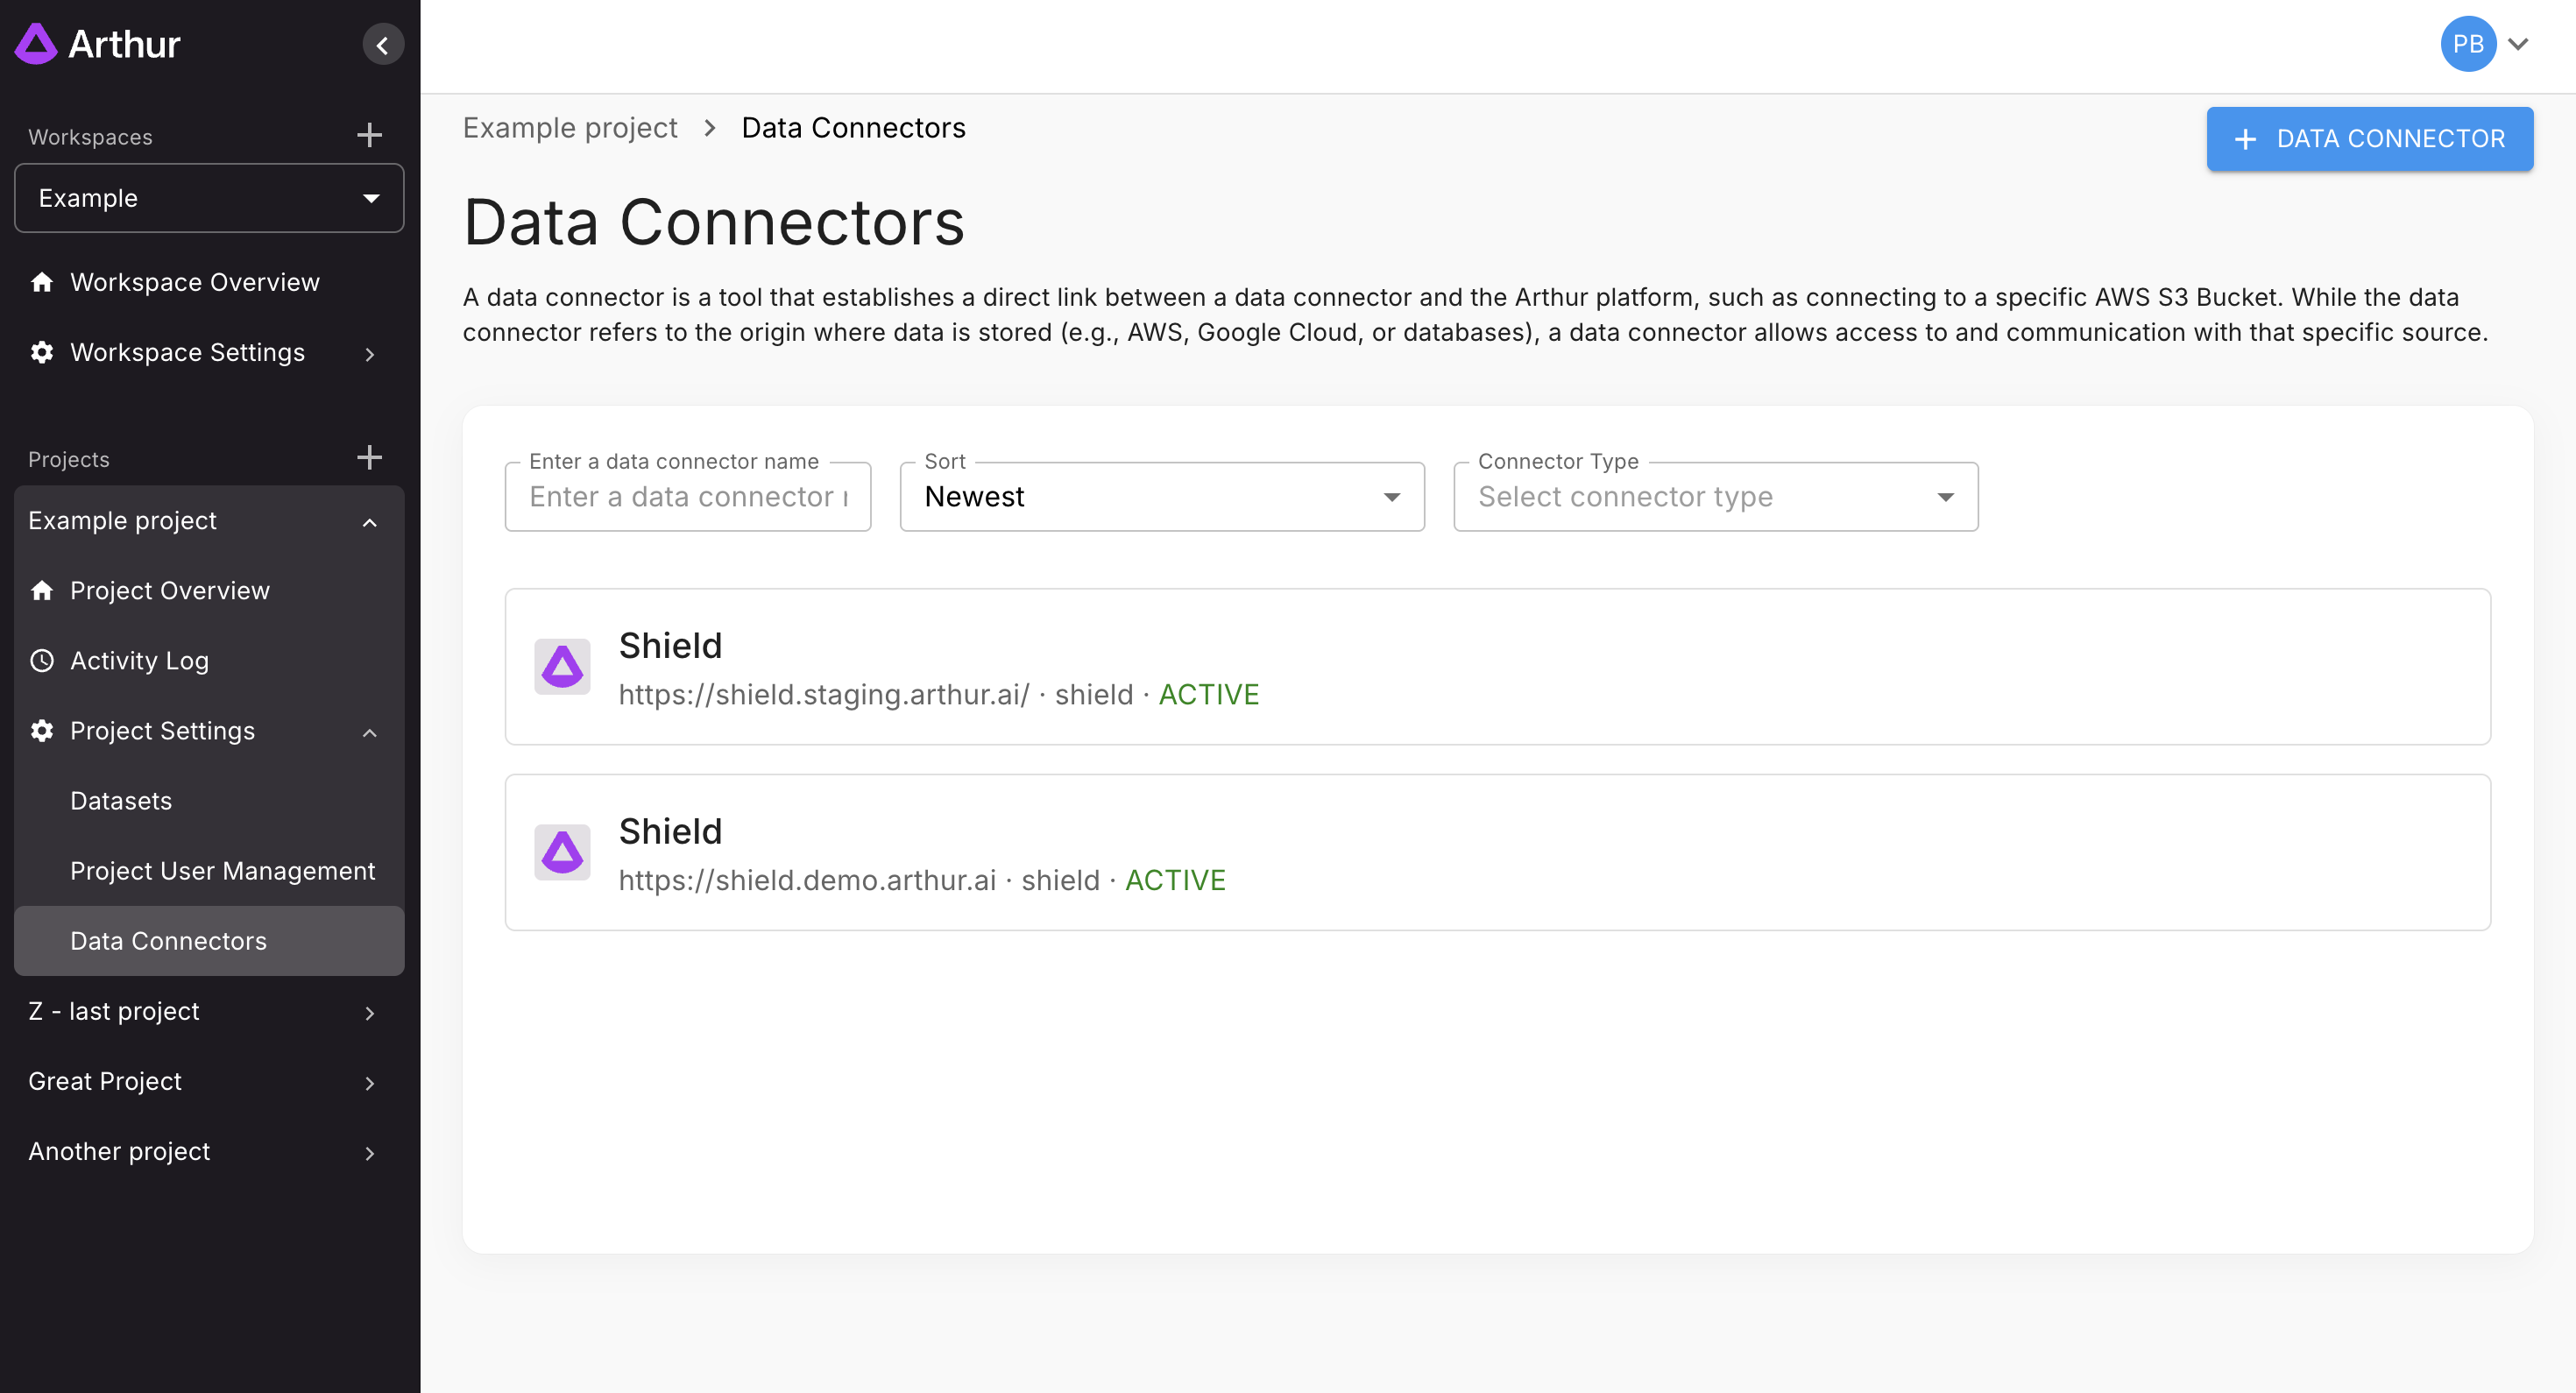Click the Arthur logo icon
Screen dimensions: 2576x1393
point(37,44)
